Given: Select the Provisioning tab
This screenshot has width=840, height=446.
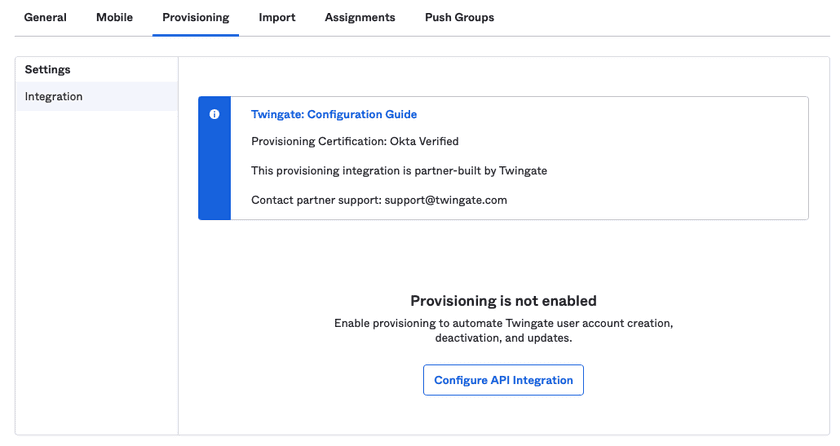Looking at the screenshot, I should tap(195, 17).
